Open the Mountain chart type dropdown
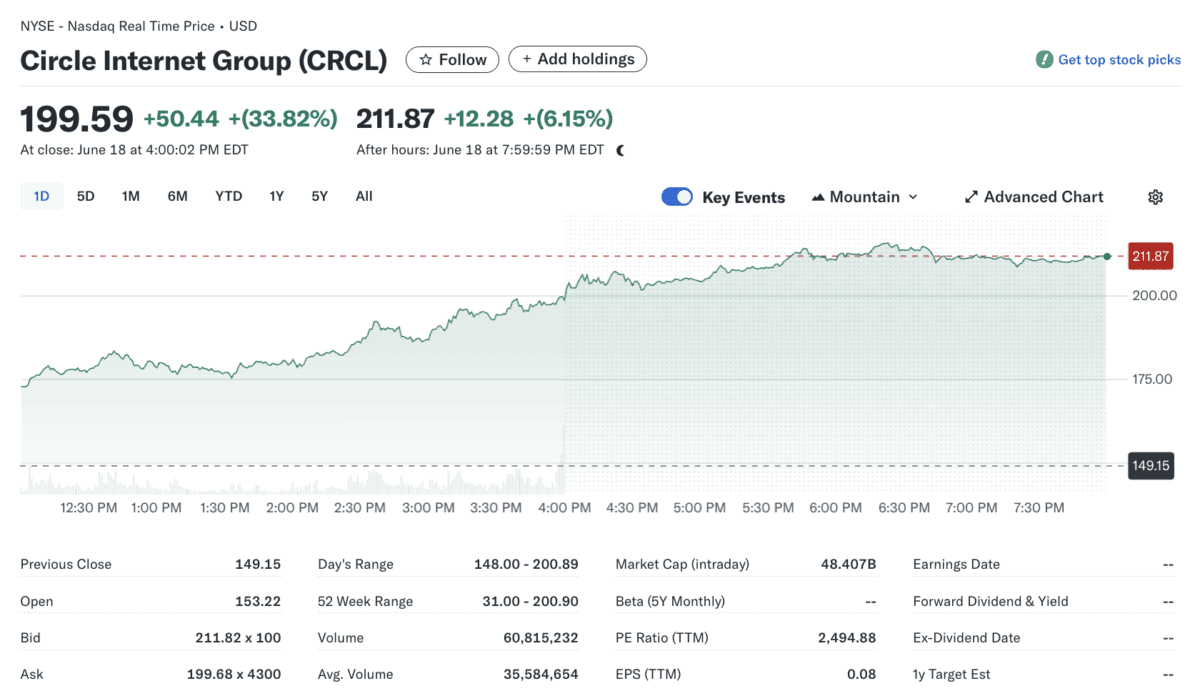Viewport: 1200px width, 696px height. [x=864, y=197]
